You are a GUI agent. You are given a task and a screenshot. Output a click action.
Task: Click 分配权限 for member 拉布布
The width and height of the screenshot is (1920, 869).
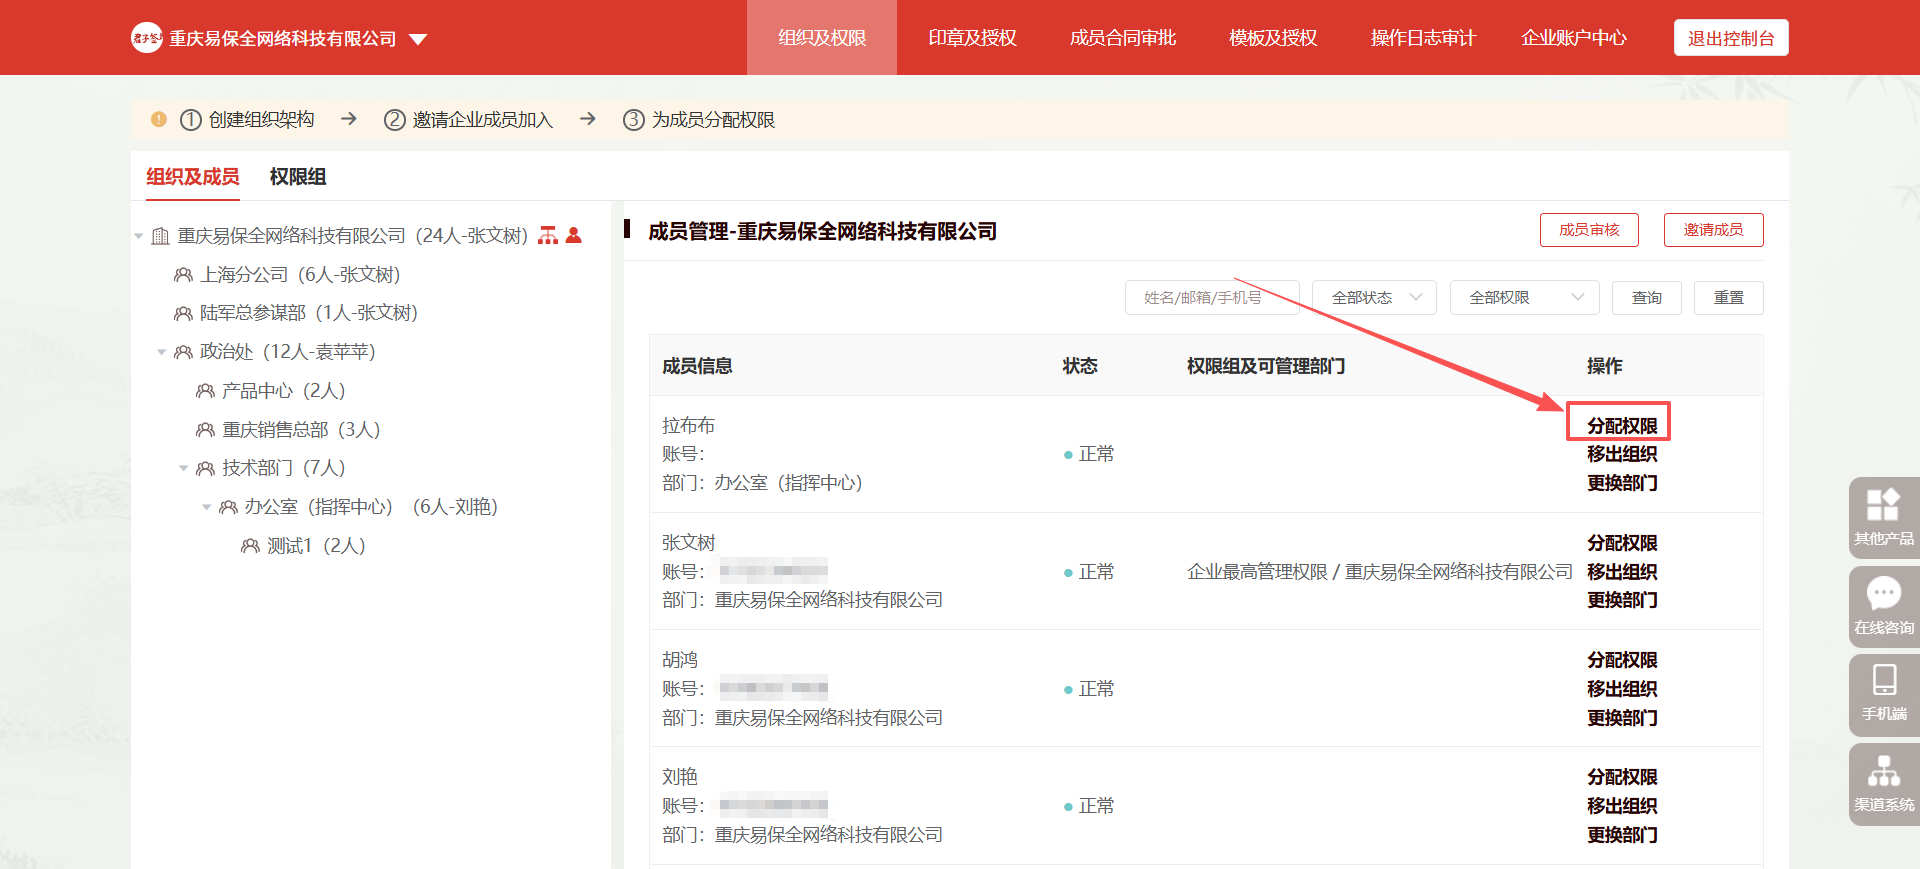point(1621,425)
